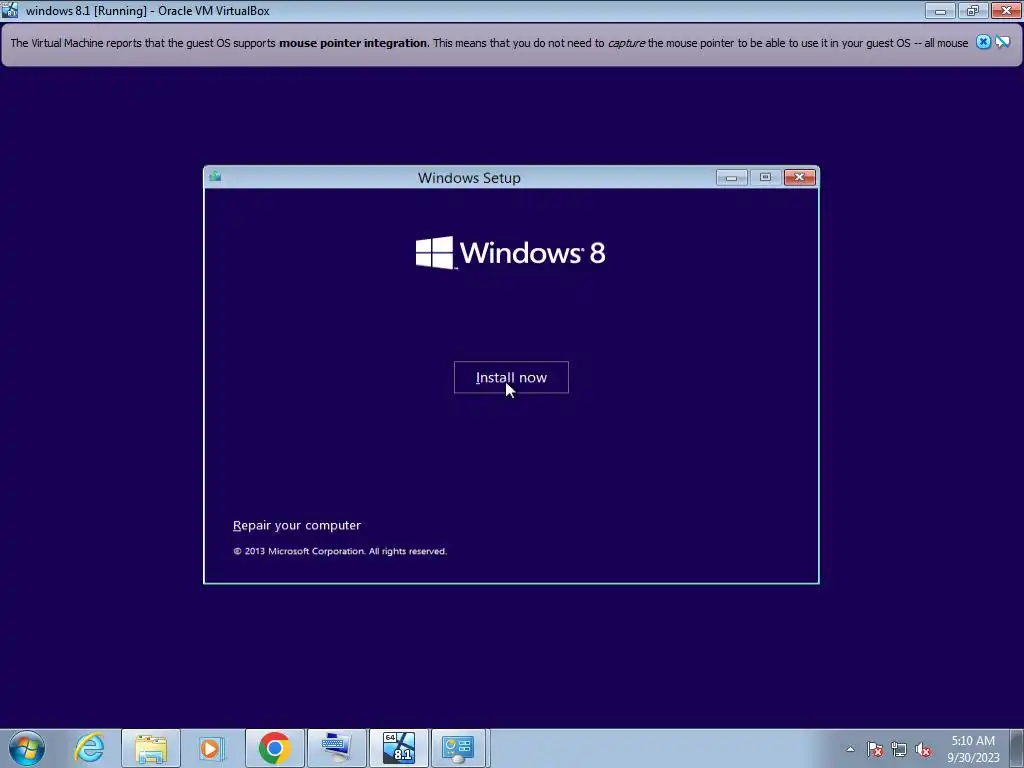Viewport: 1024px width, 768px height.
Task: Click the Install now button
Action: point(511,377)
